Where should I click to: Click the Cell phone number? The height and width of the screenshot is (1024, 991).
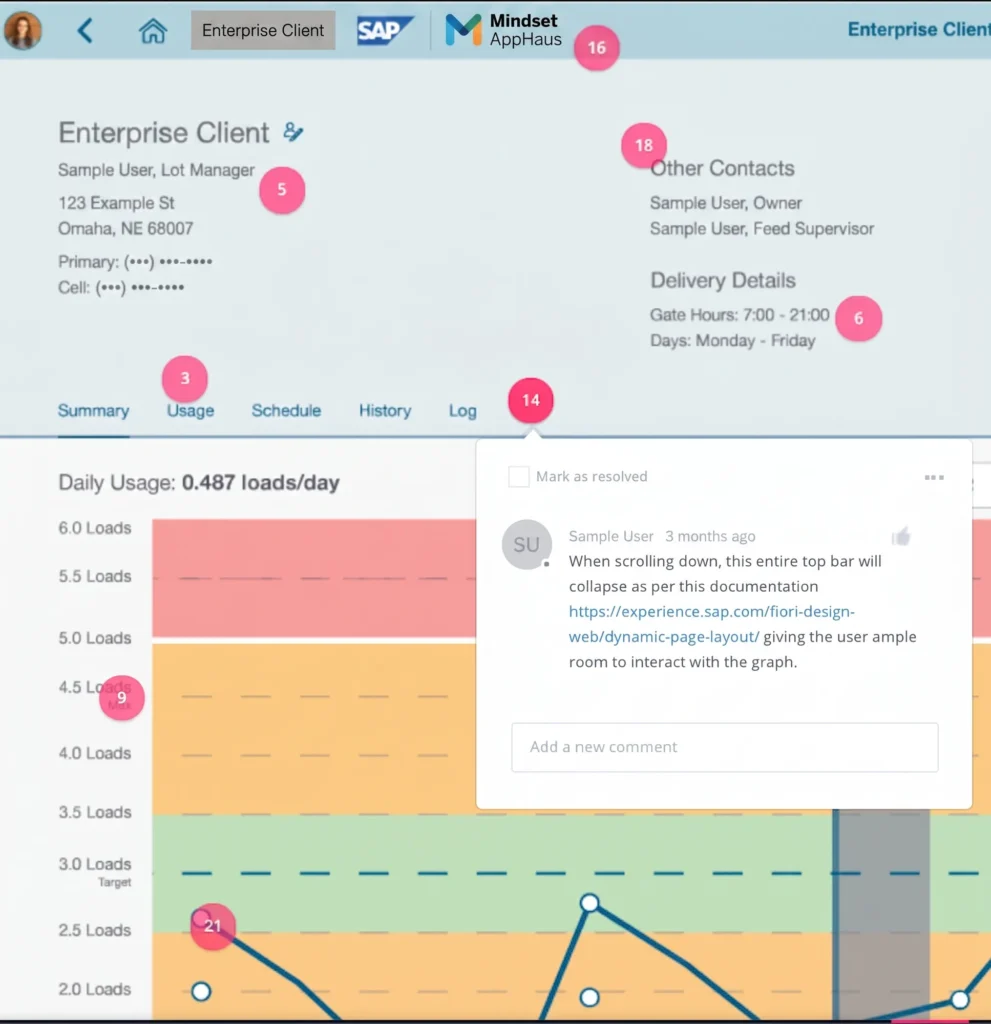point(121,287)
